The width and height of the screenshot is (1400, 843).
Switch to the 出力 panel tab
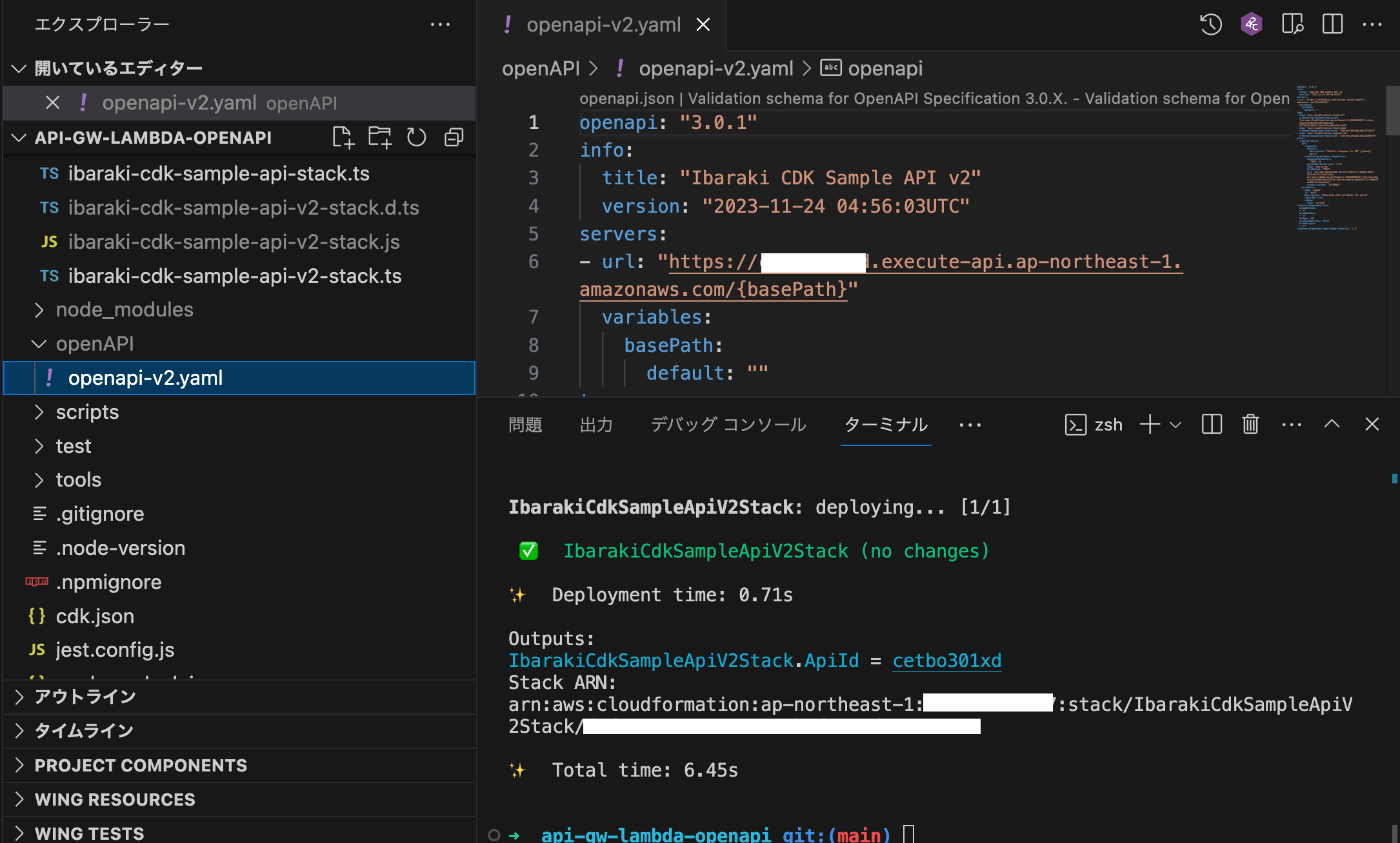(596, 424)
